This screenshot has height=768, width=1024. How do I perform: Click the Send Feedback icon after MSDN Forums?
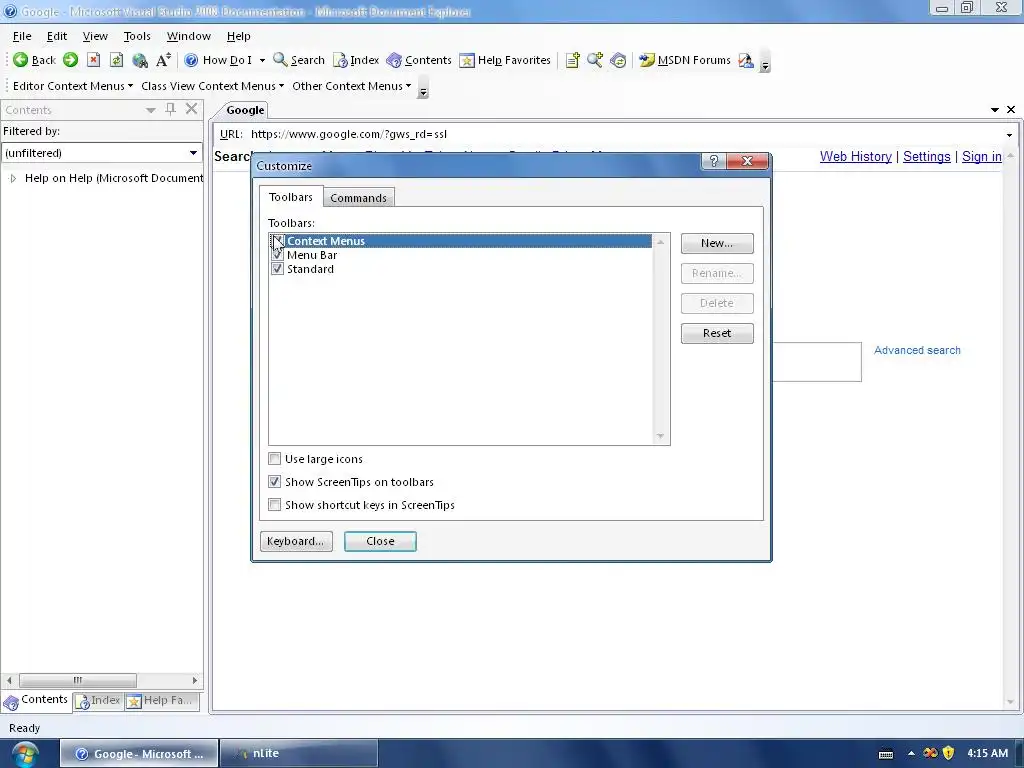(745, 60)
